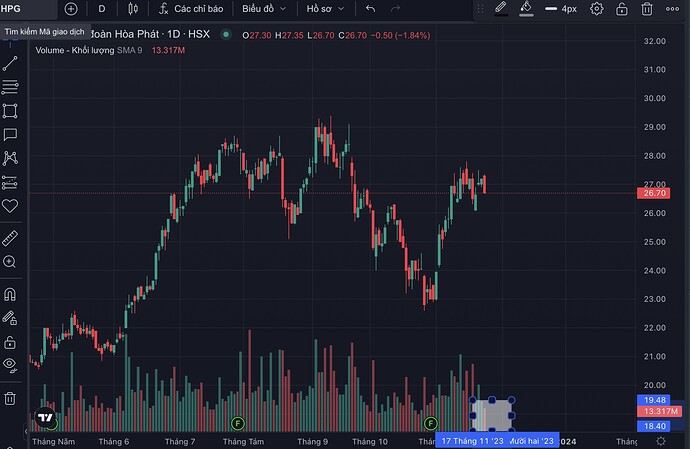Select the text callout annotation tool
690x449 pixels.
(x=10, y=135)
